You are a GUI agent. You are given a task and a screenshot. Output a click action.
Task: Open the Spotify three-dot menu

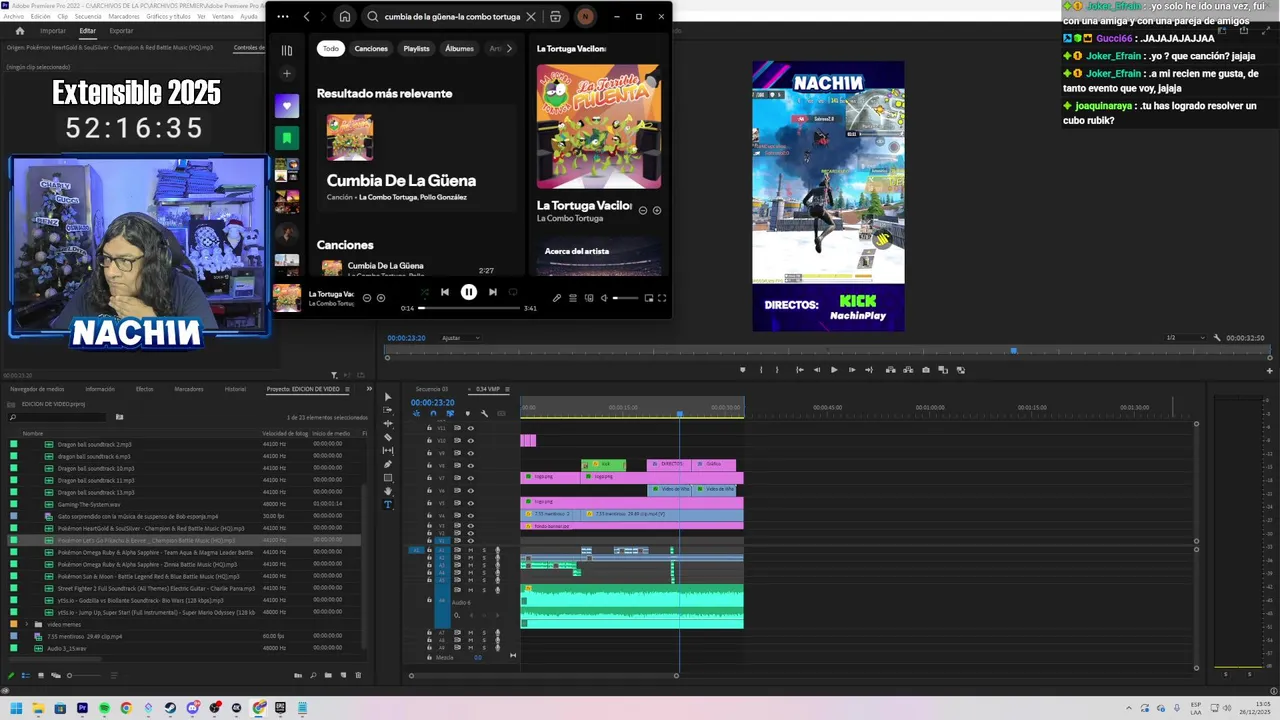click(x=282, y=17)
